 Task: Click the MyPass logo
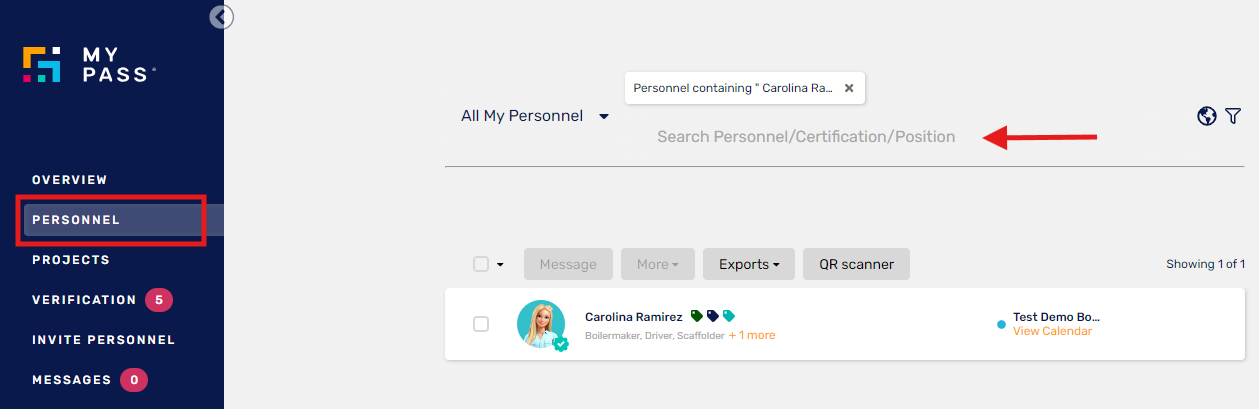89,64
